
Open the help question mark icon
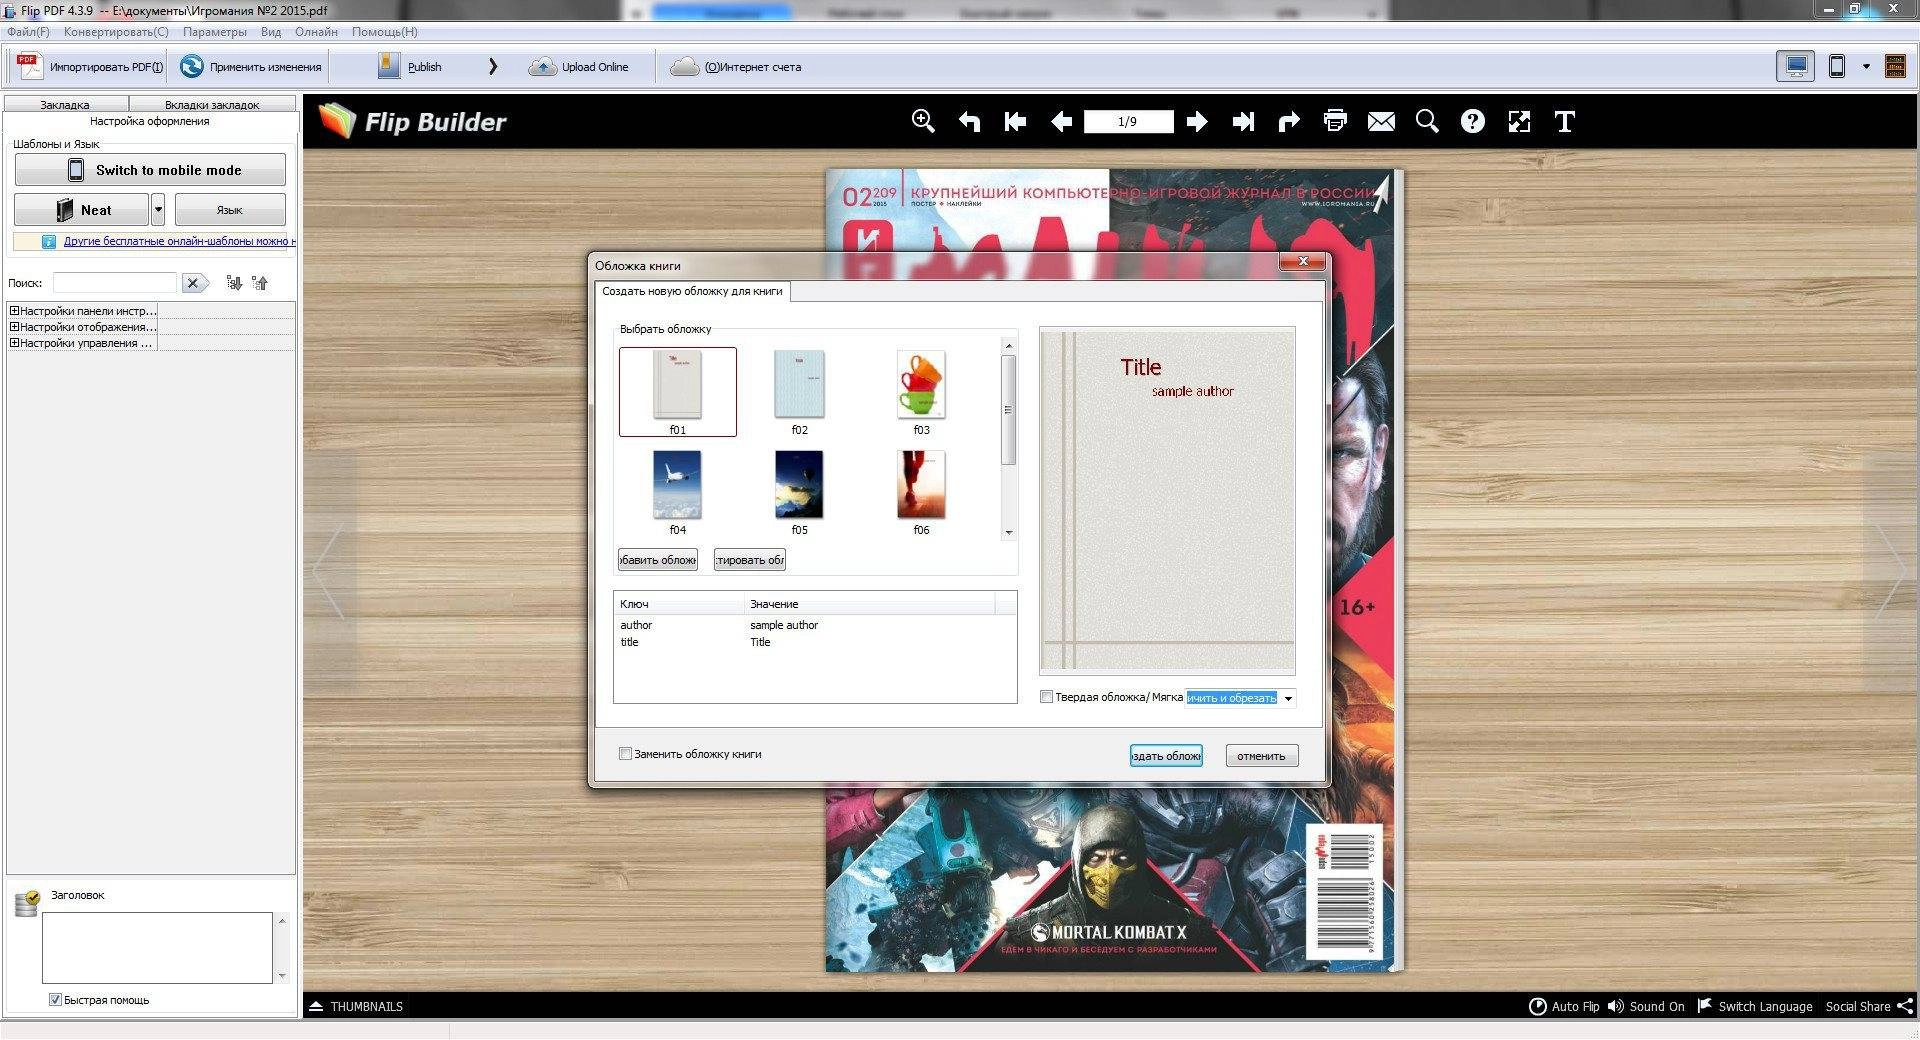(1472, 121)
